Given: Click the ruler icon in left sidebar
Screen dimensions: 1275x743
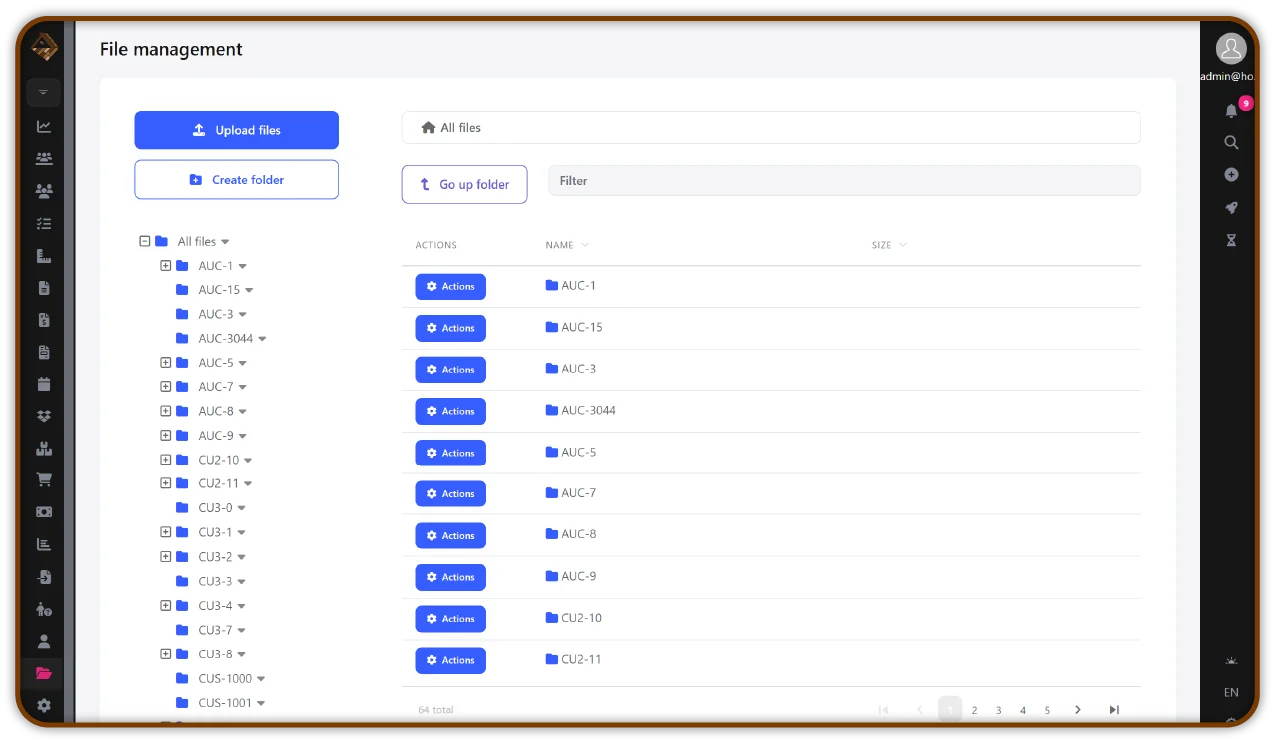Looking at the screenshot, I should (x=44, y=255).
